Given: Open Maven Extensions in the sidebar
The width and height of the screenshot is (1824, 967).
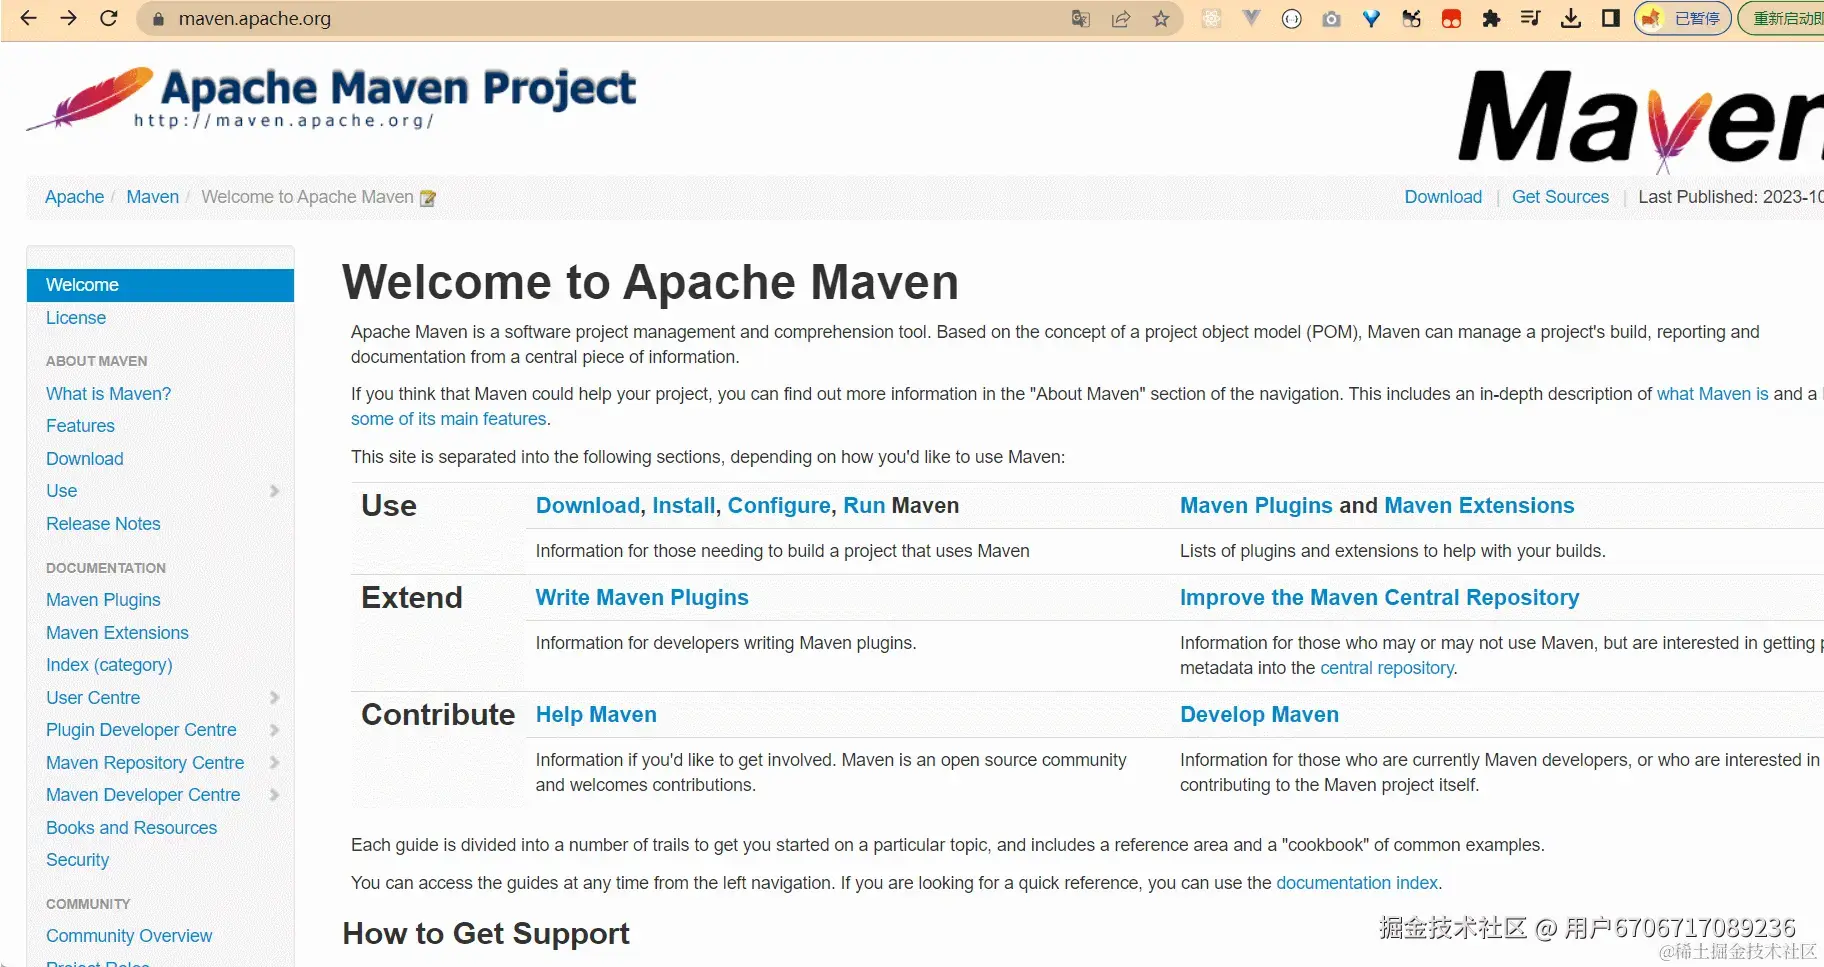Looking at the screenshot, I should [x=117, y=633].
